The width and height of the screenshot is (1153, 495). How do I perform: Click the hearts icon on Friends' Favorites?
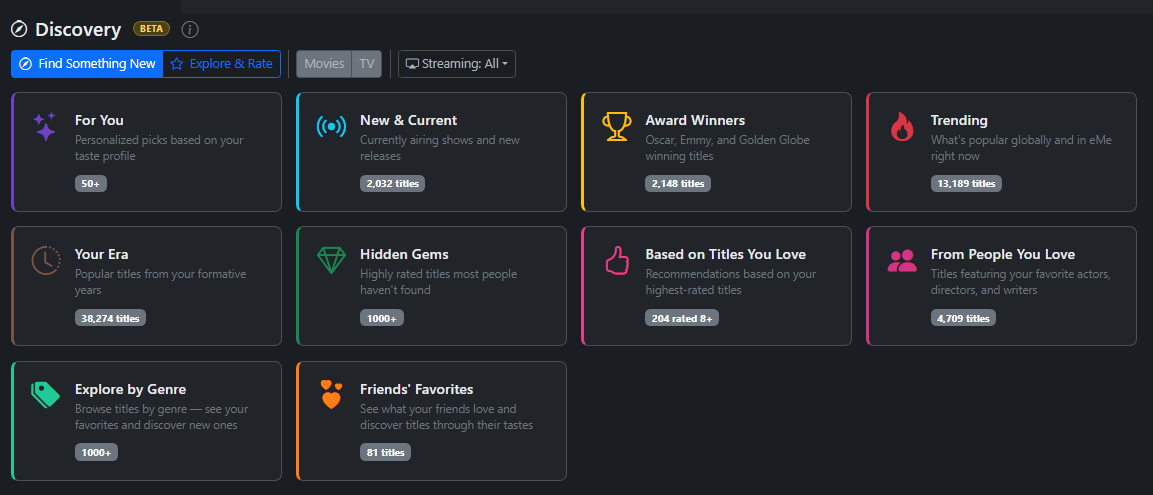pos(331,394)
